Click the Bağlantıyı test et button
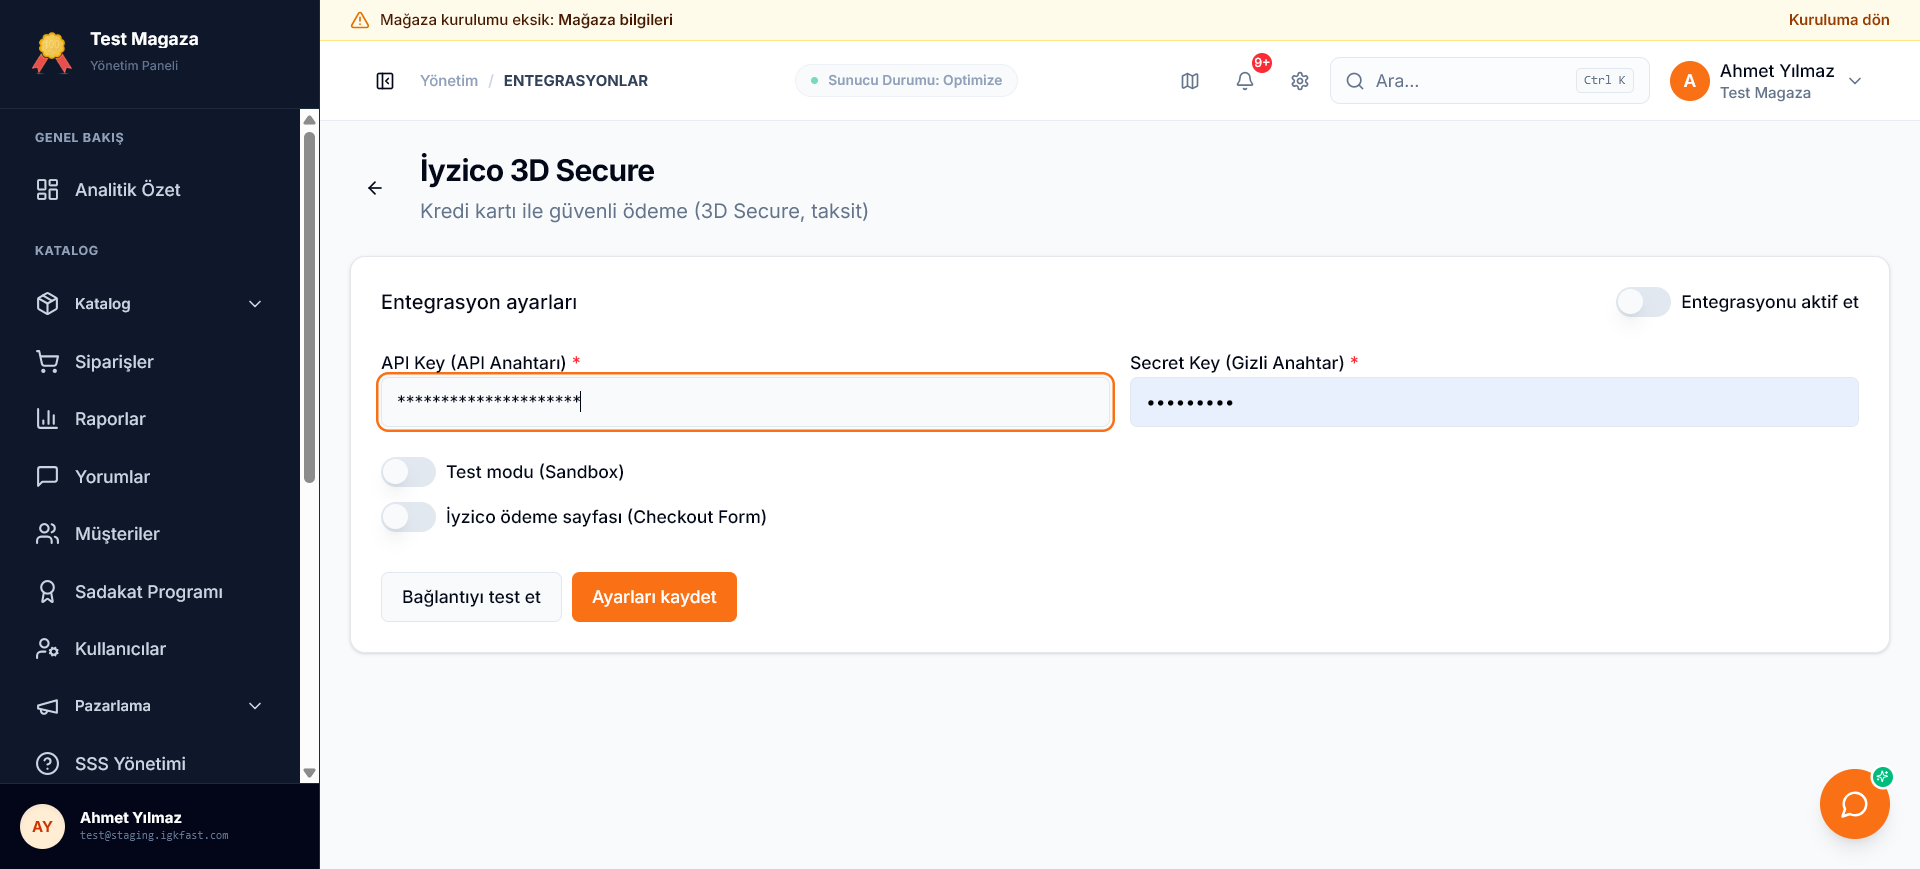The width and height of the screenshot is (1920, 869). (471, 597)
